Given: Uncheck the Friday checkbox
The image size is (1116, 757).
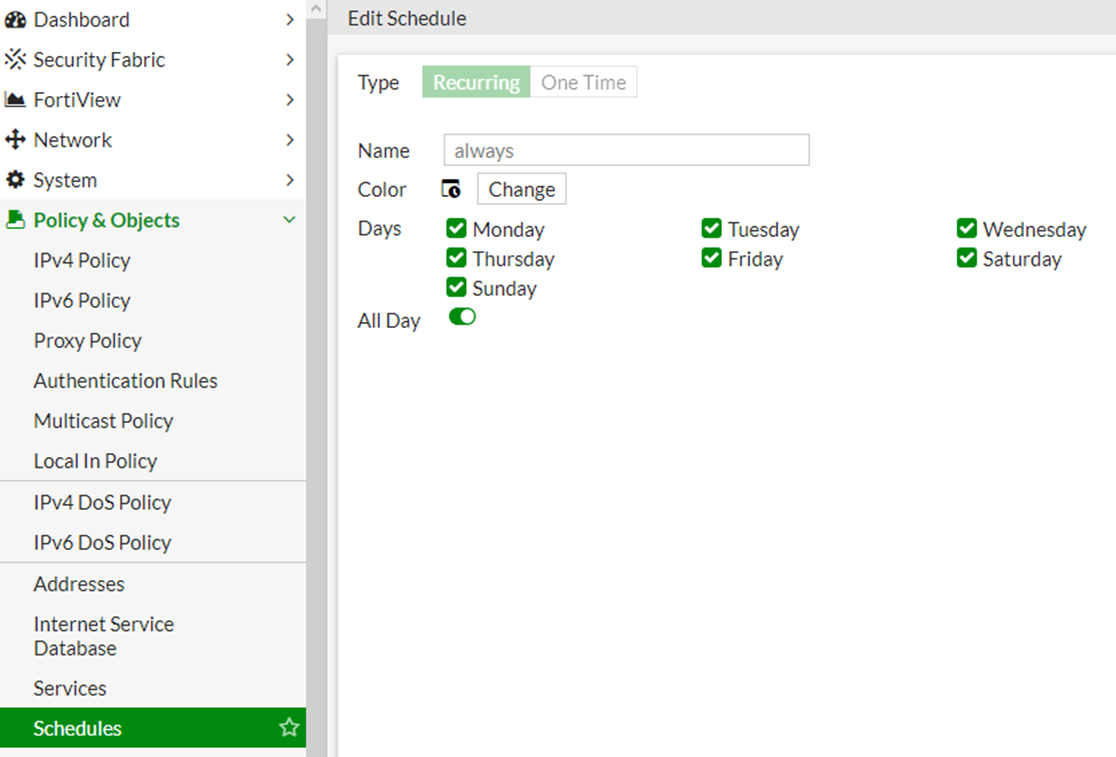Looking at the screenshot, I should click(x=712, y=259).
